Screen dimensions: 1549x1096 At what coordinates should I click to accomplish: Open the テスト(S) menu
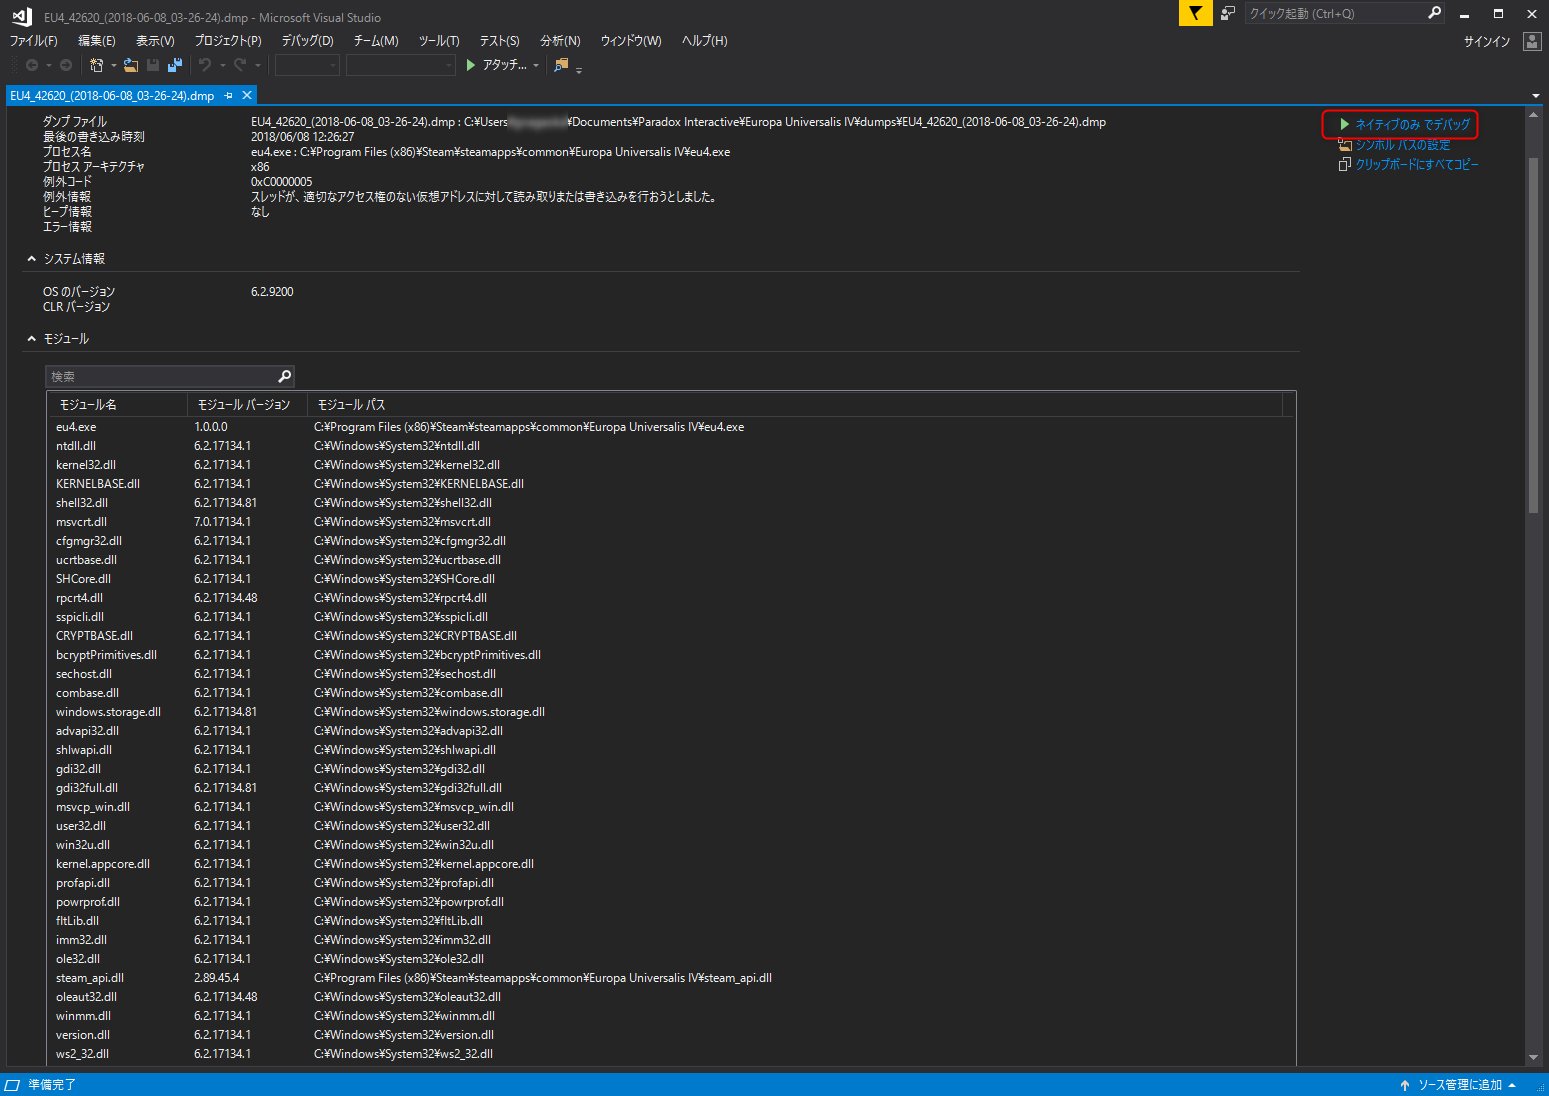[x=499, y=41]
